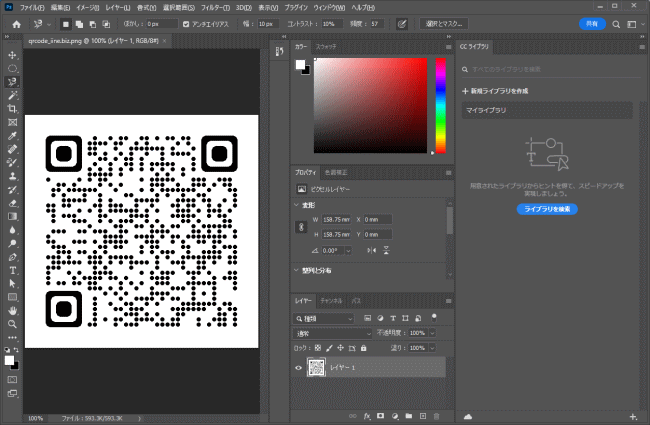Select the Gradient tool

click(x=12, y=216)
